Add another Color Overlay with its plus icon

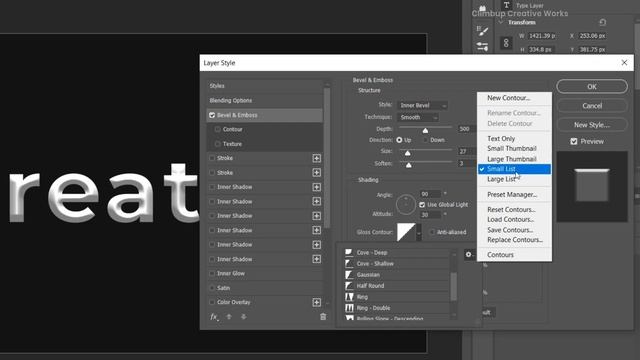point(316,302)
